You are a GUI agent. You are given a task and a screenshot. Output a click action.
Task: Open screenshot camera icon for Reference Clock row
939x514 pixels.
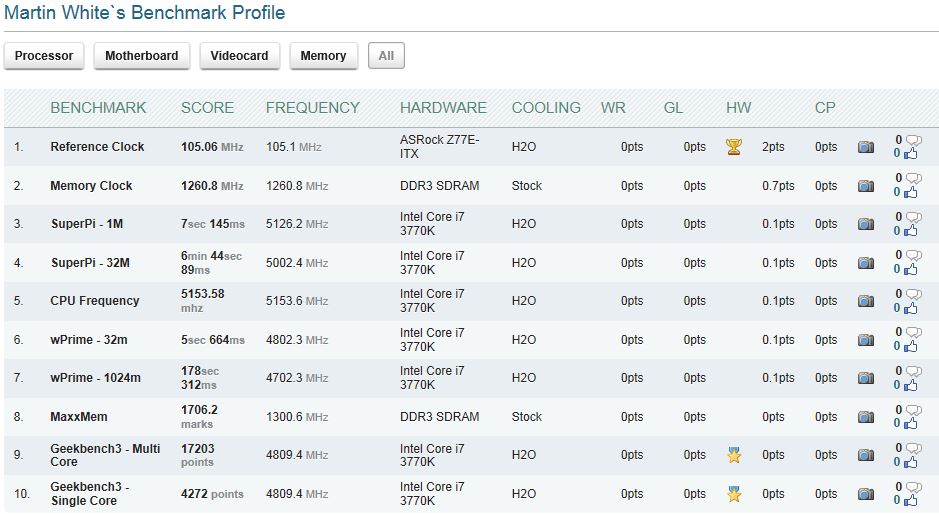pos(866,147)
